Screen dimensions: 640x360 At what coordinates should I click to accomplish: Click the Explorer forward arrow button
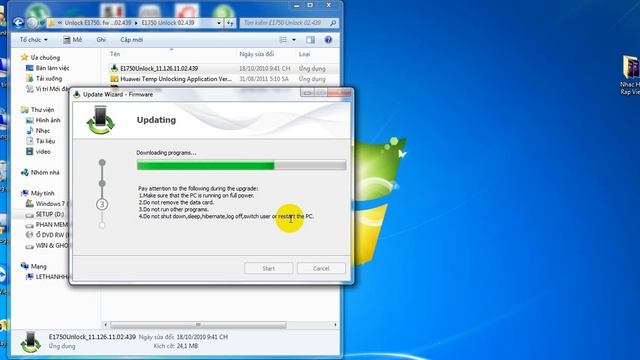[x=33, y=23]
